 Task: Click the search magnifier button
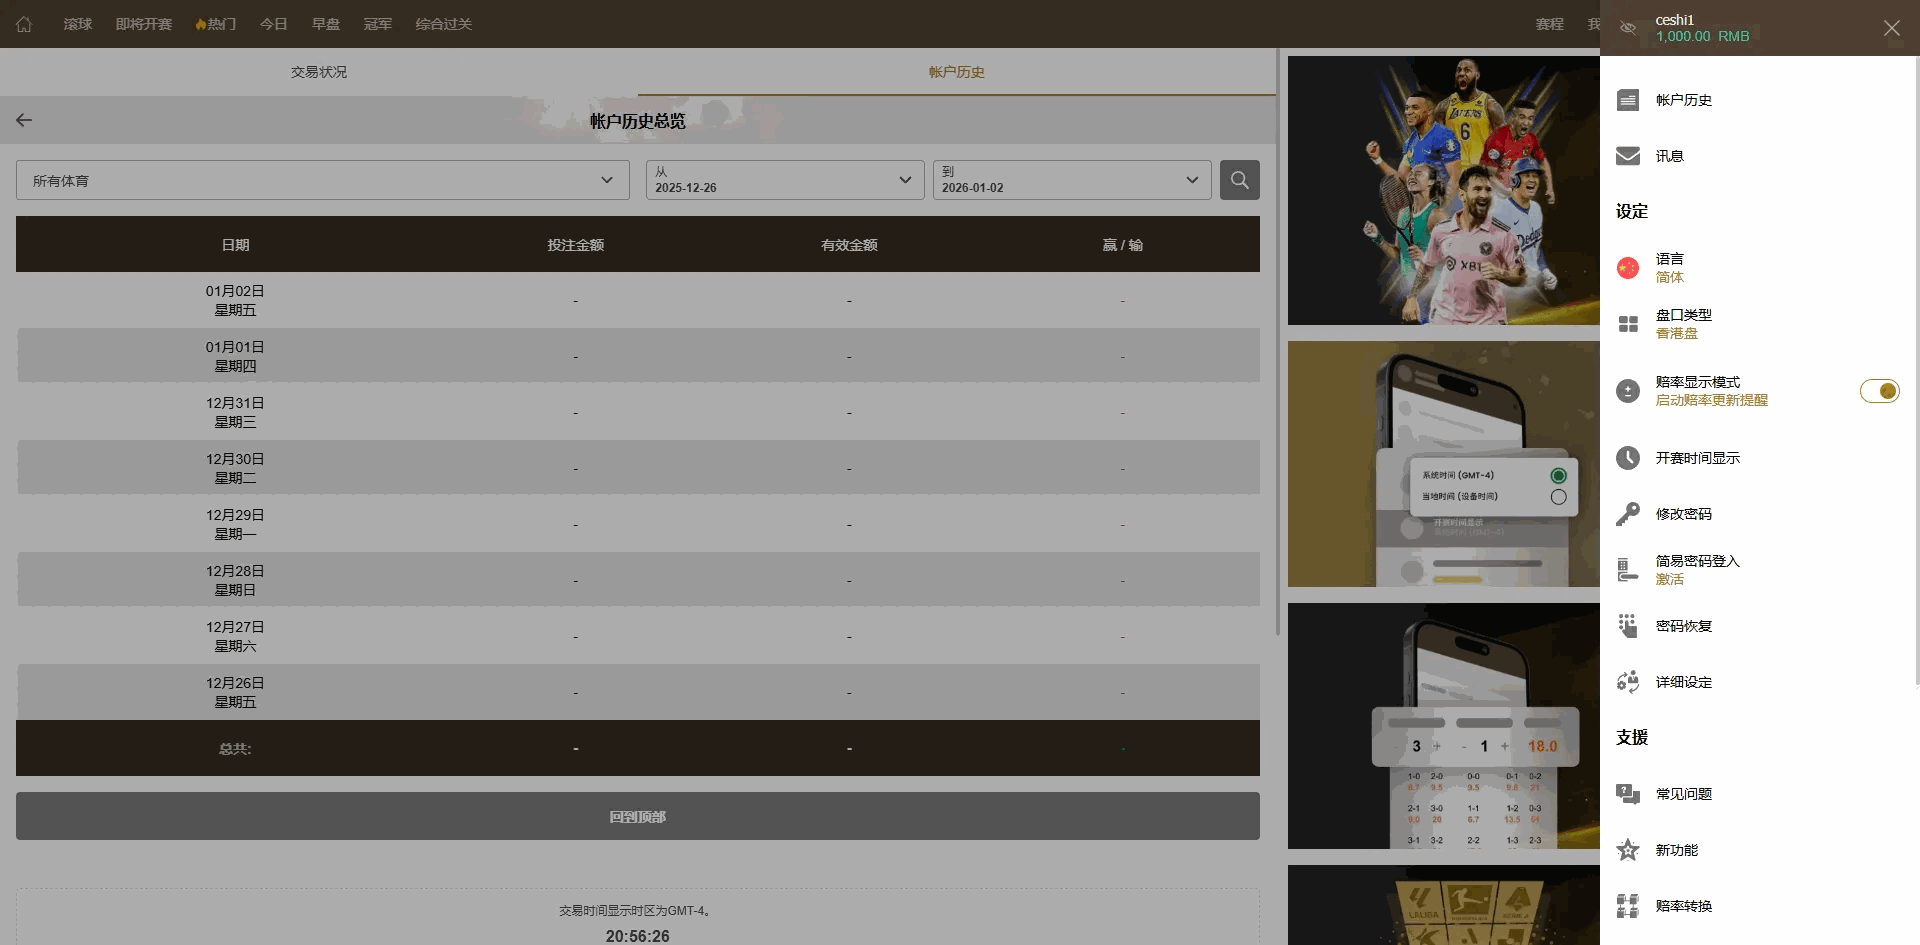pyautogui.click(x=1239, y=180)
